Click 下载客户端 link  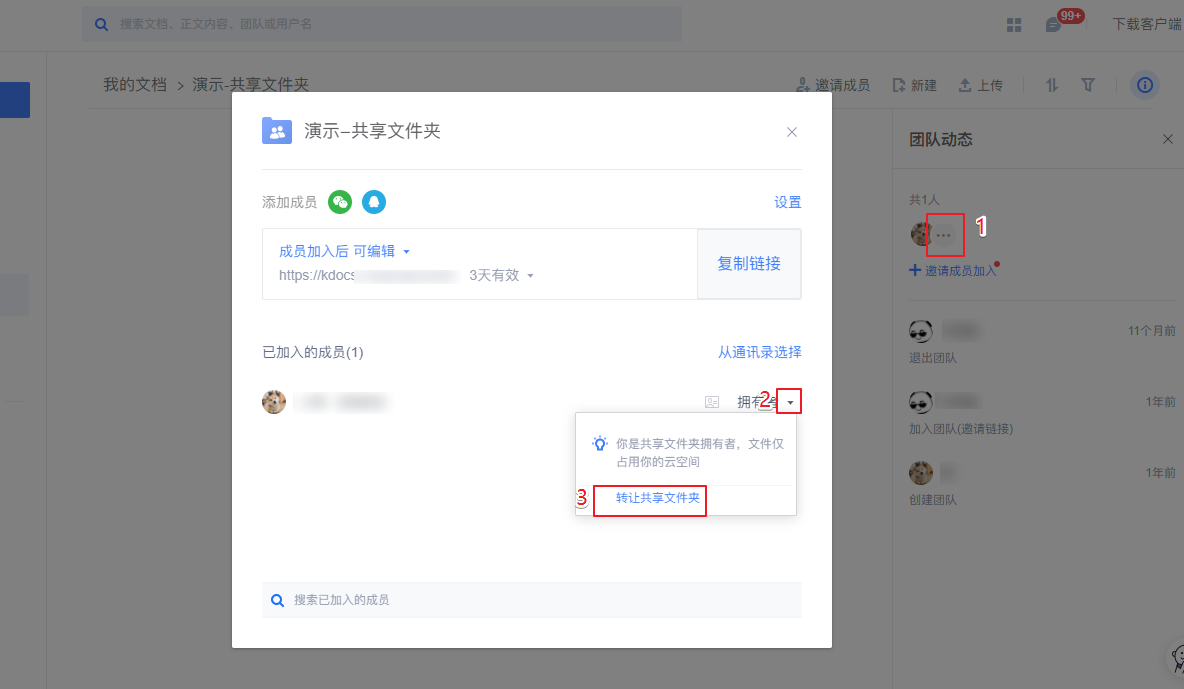tap(1147, 24)
